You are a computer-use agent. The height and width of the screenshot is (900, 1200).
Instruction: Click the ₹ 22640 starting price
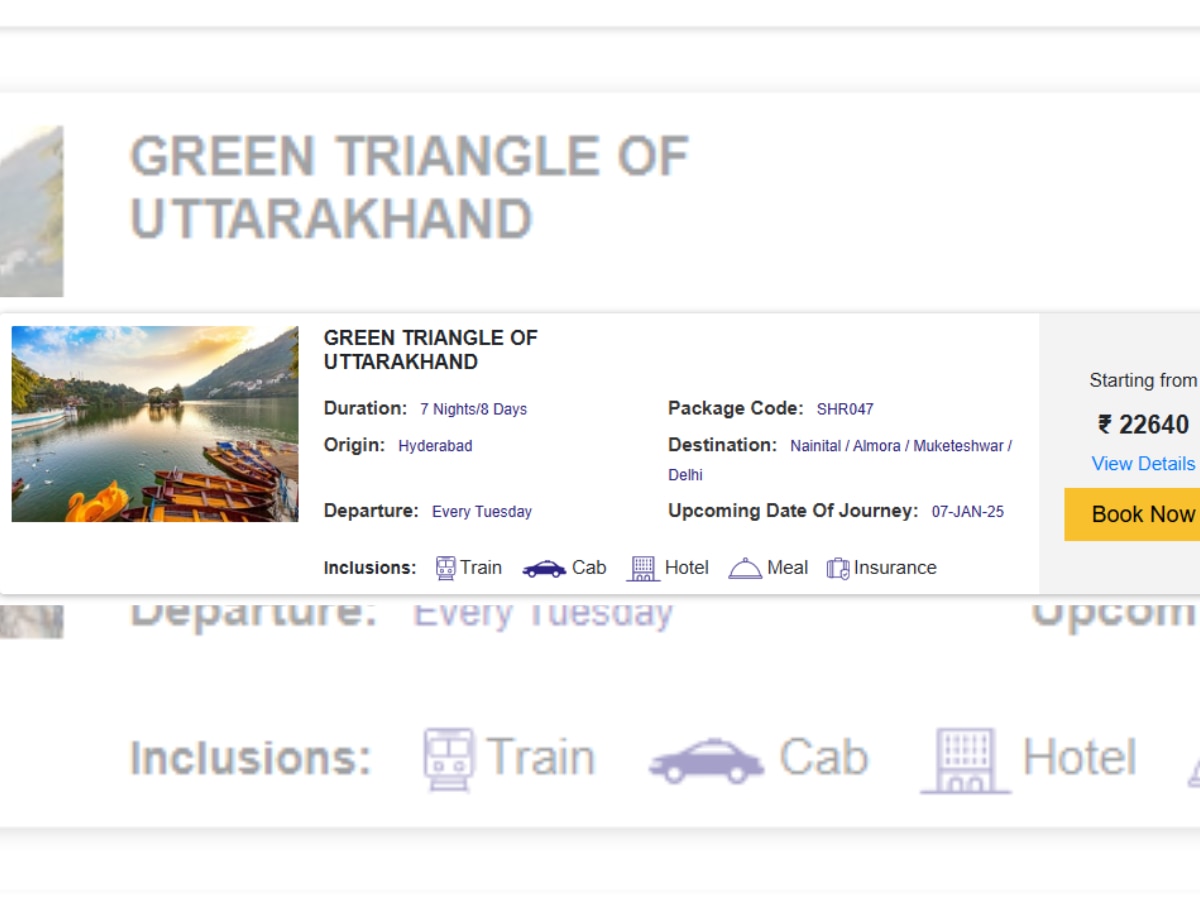coord(1143,425)
